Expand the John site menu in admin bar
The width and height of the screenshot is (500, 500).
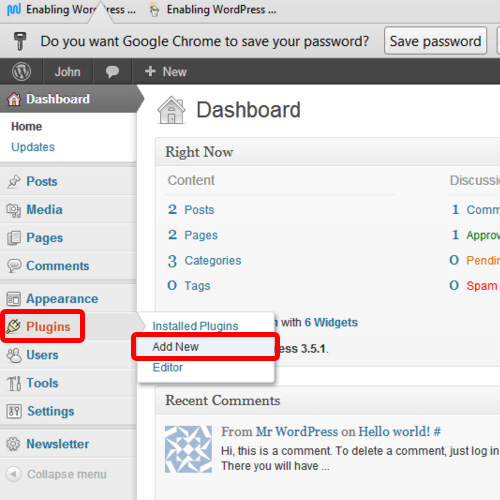pos(68,72)
